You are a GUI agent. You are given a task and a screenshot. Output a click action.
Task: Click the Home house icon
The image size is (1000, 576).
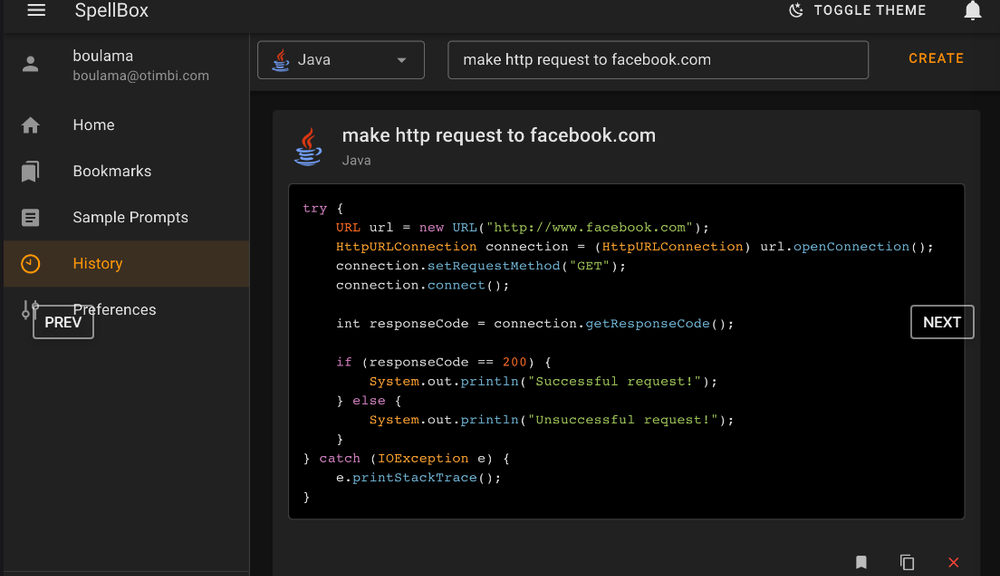point(31,125)
